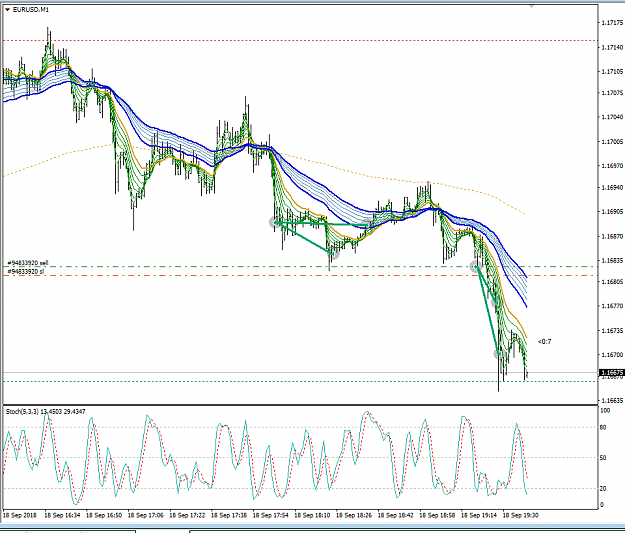The width and height of the screenshot is (625, 533).
Task: Click the chart shift marker at top
Action: (531, 6)
